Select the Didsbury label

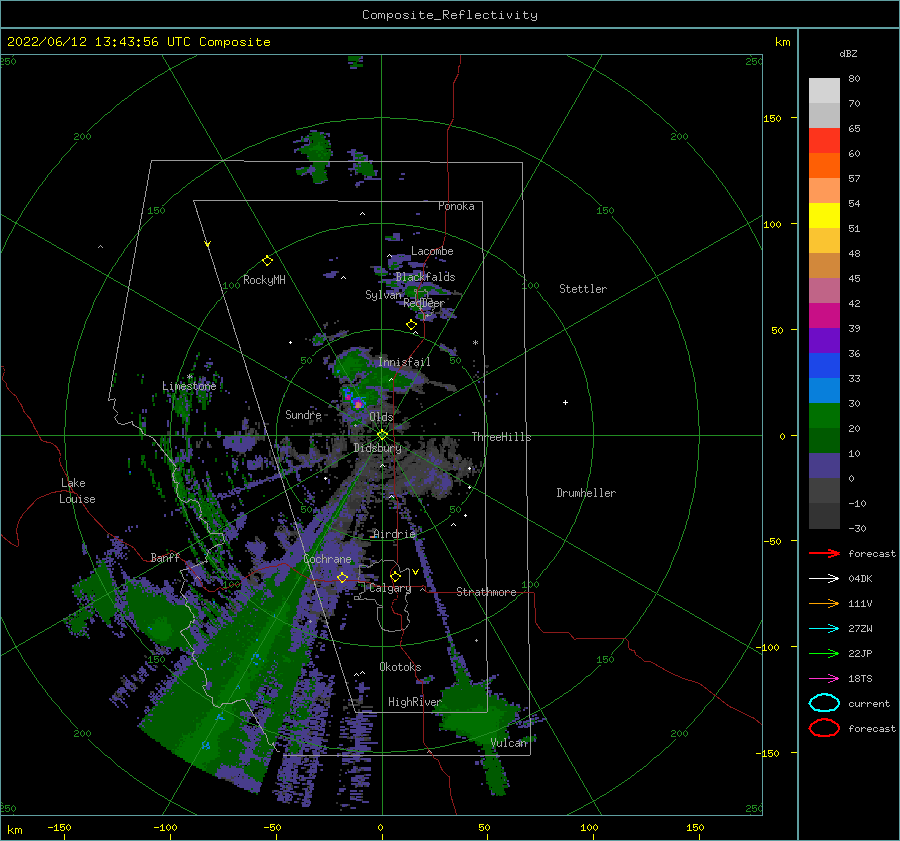point(378,448)
